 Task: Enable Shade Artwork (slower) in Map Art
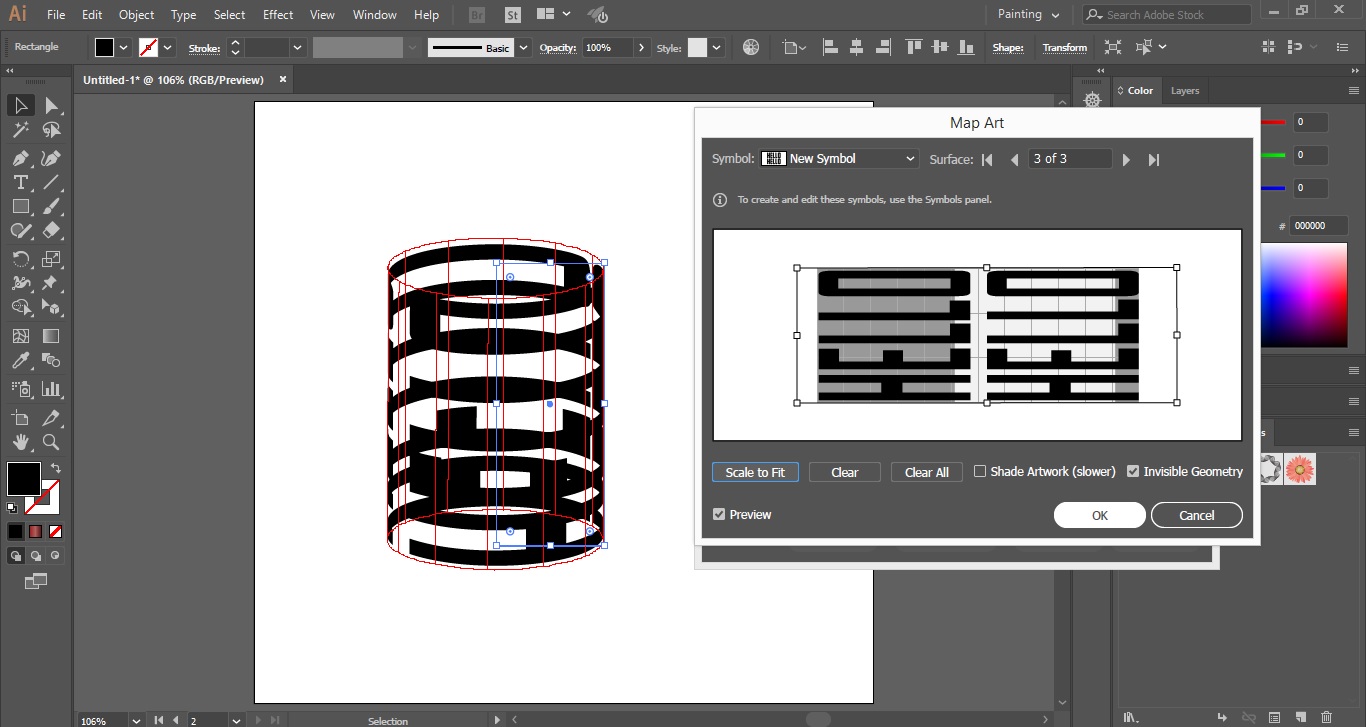[x=980, y=470]
